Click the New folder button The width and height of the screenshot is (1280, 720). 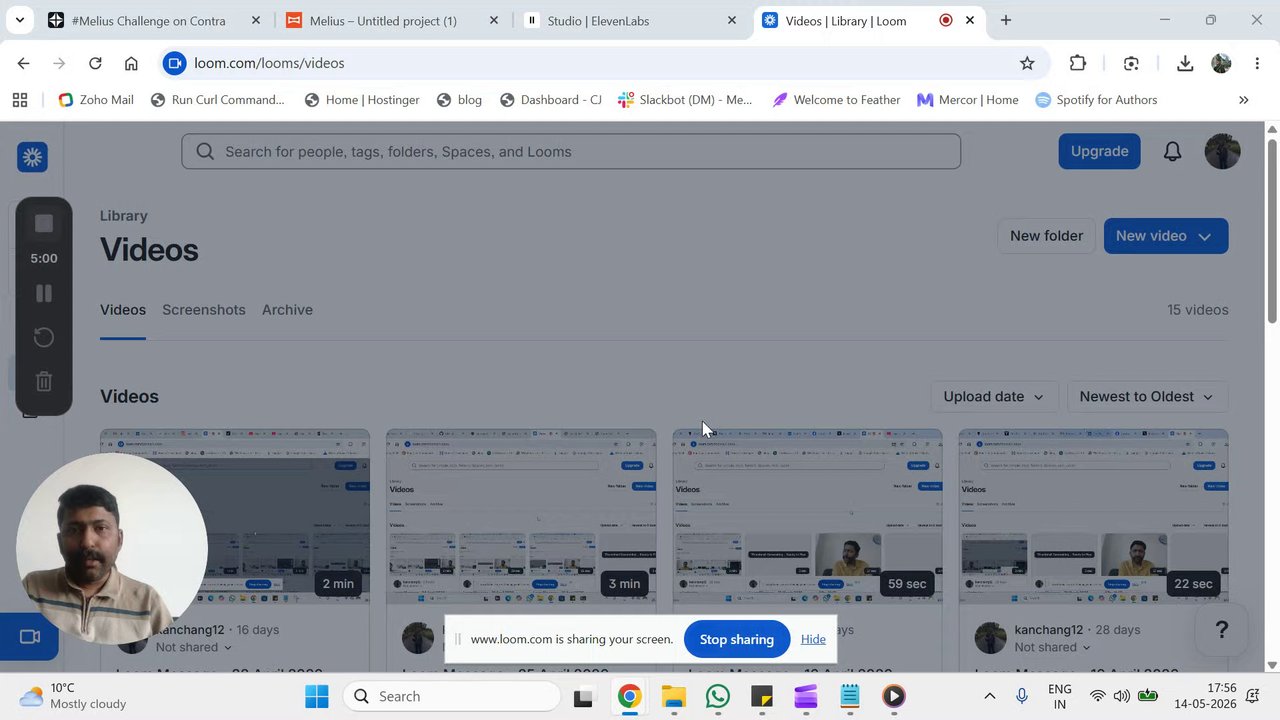pyautogui.click(x=1046, y=236)
